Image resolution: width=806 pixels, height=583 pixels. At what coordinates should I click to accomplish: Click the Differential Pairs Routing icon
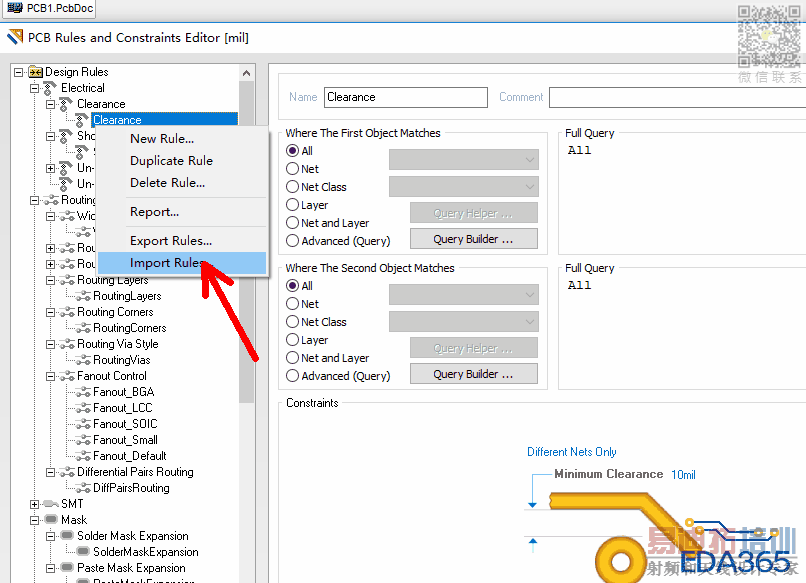pyautogui.click(x=67, y=472)
